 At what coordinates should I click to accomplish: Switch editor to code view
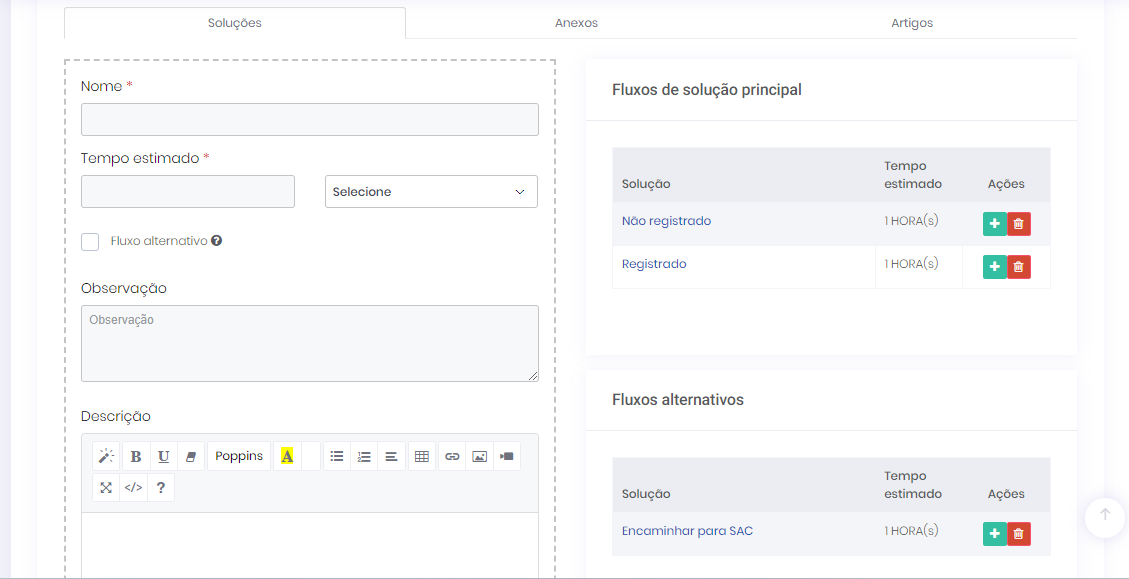[133, 488]
